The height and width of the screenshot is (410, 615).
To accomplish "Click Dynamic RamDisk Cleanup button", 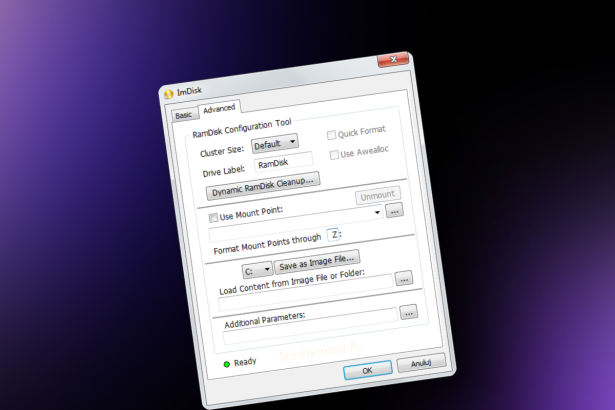I will [263, 186].
